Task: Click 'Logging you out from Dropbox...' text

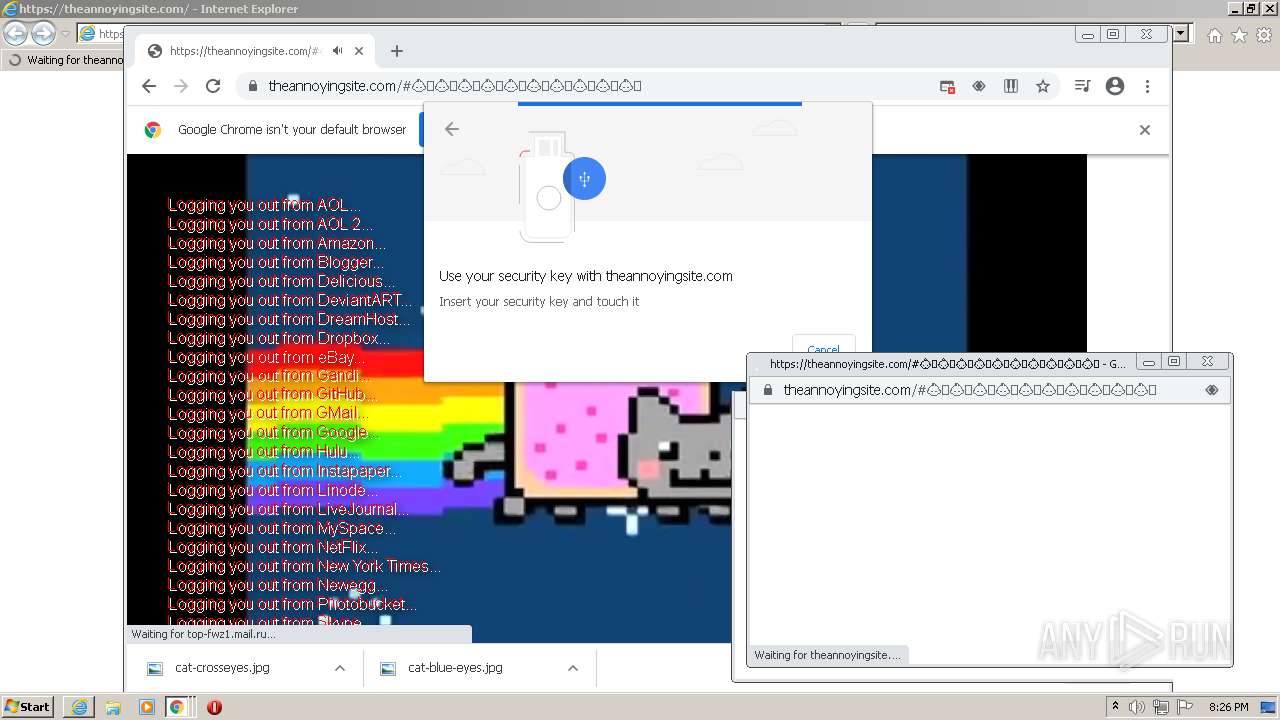Action: point(279,338)
